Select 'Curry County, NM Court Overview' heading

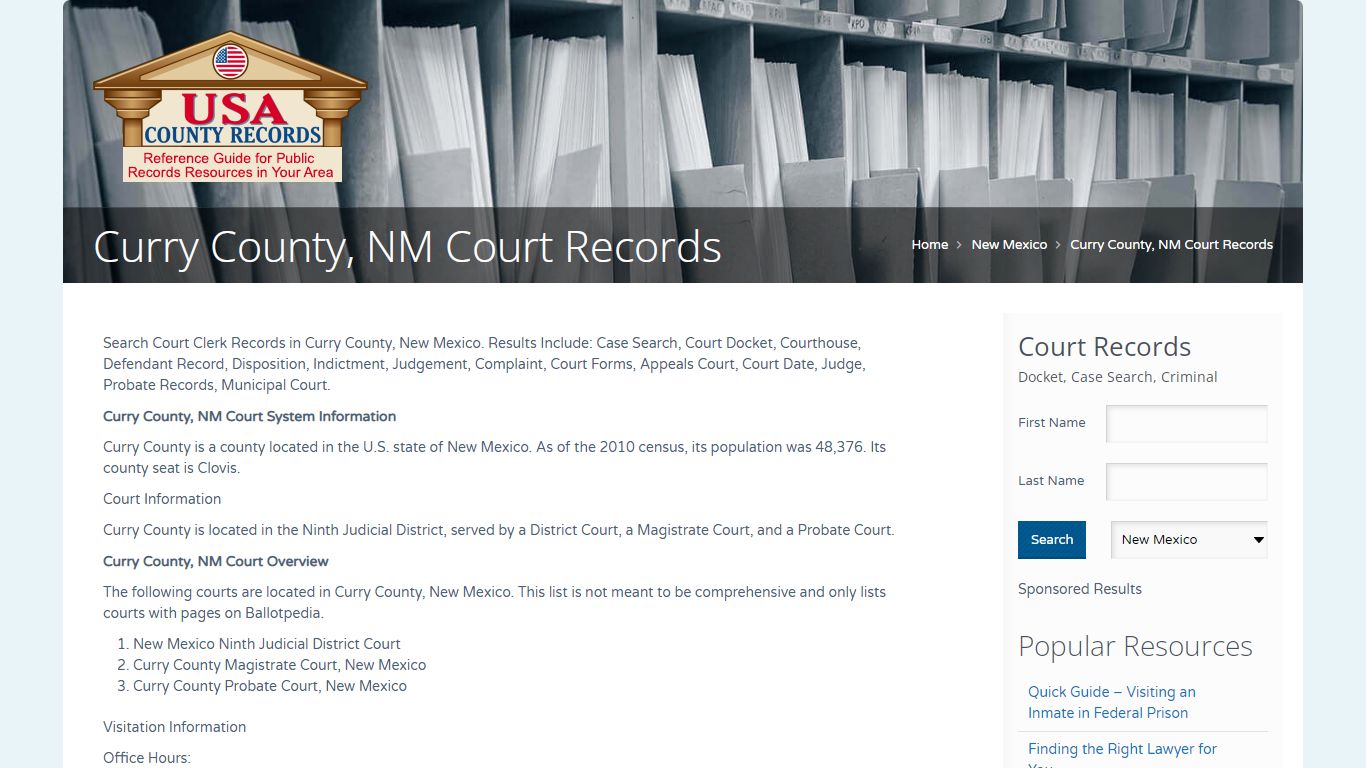pos(216,561)
